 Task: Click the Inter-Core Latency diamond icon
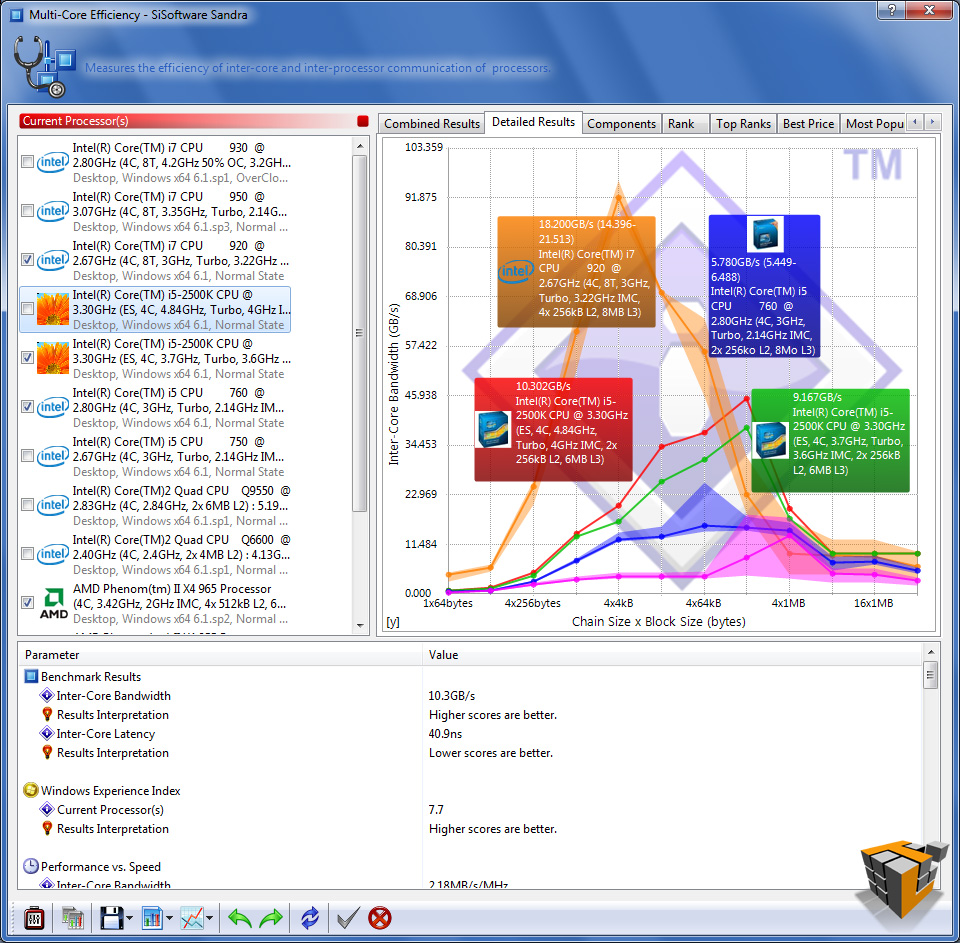pyautogui.click(x=47, y=734)
